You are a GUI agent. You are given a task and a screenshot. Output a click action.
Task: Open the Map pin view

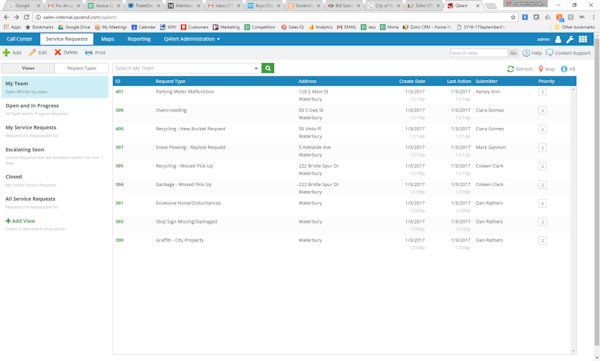[546, 69]
